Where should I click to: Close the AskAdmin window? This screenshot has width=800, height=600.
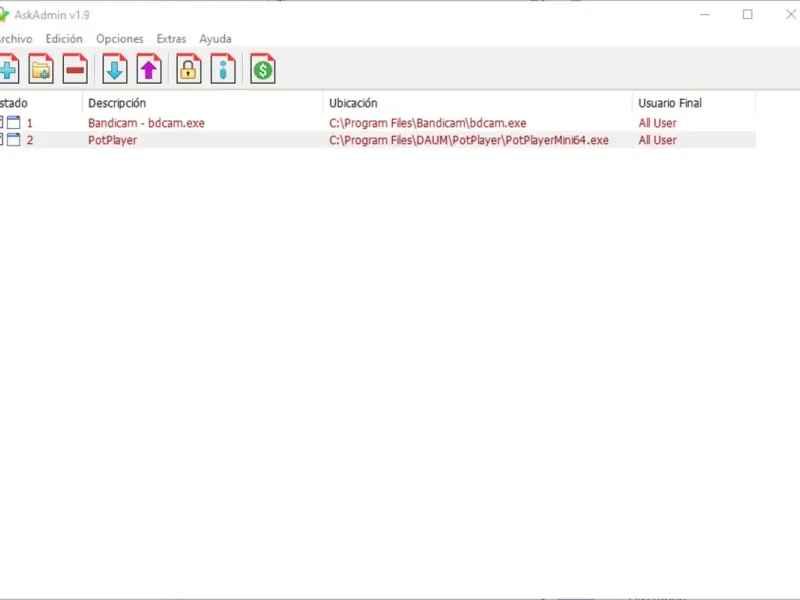(790, 14)
